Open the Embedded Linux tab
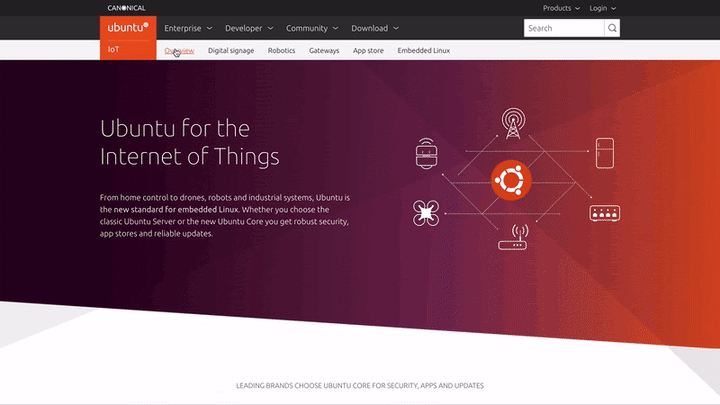The image size is (720, 405). click(424, 51)
